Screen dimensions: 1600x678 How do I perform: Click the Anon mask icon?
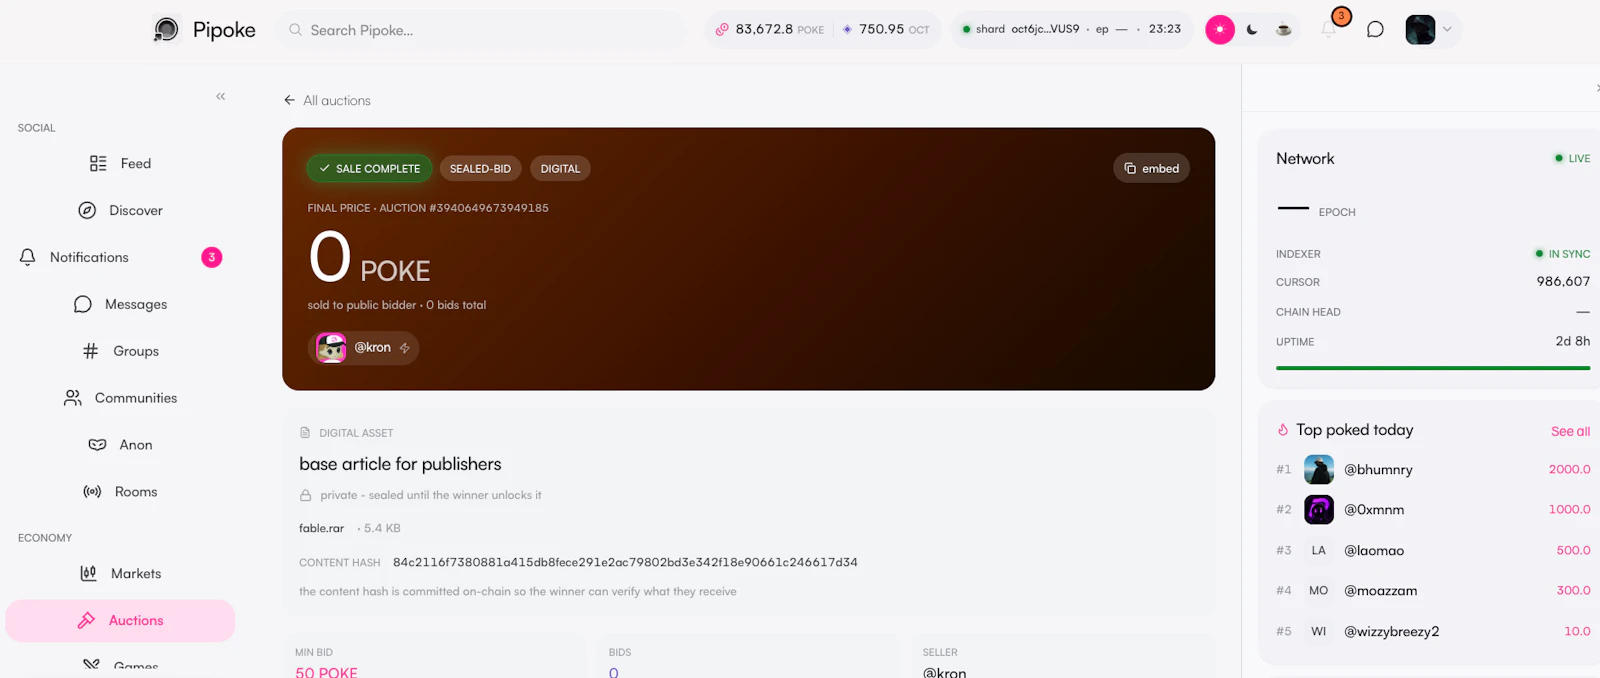(97, 445)
